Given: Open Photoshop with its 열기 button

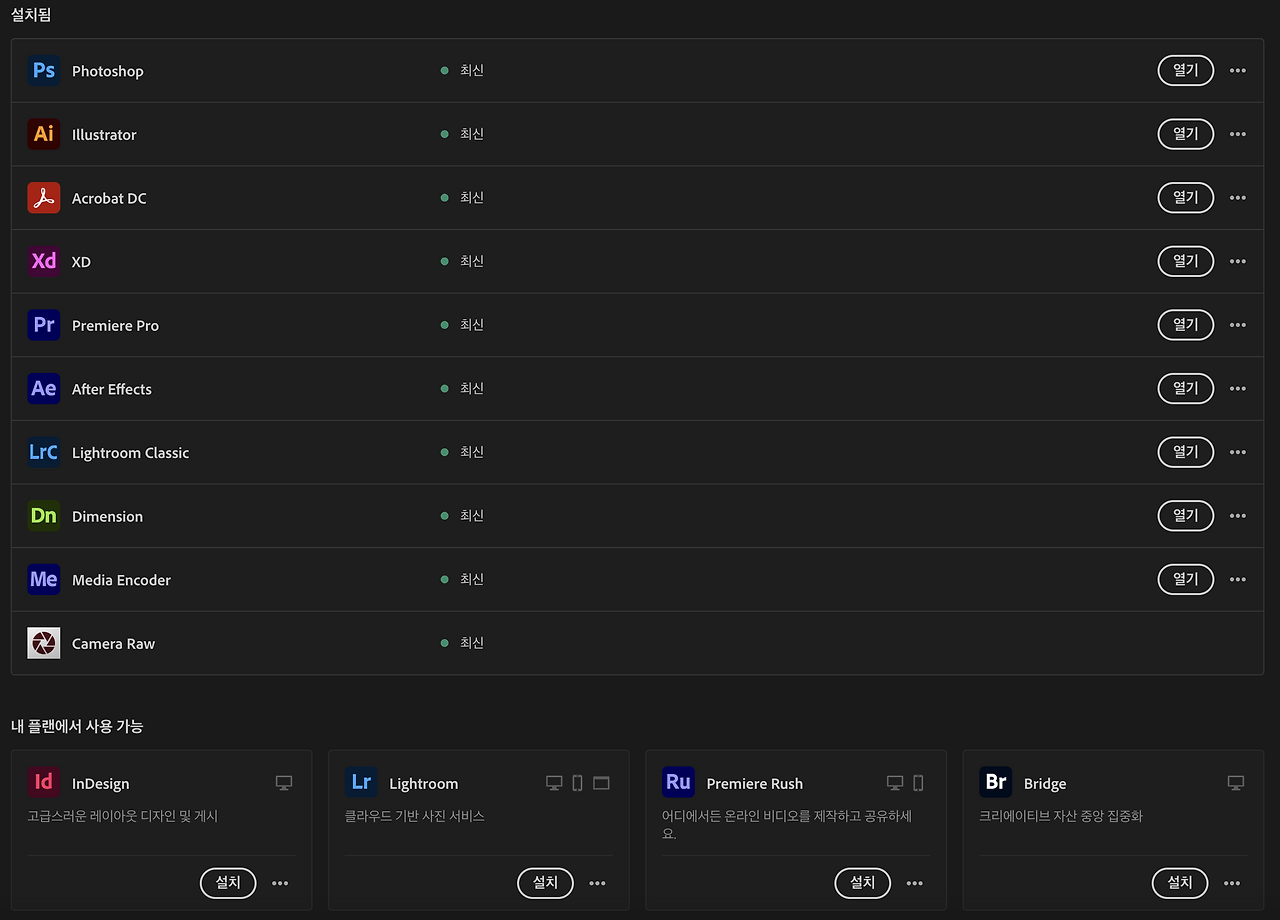Looking at the screenshot, I should tap(1186, 70).
